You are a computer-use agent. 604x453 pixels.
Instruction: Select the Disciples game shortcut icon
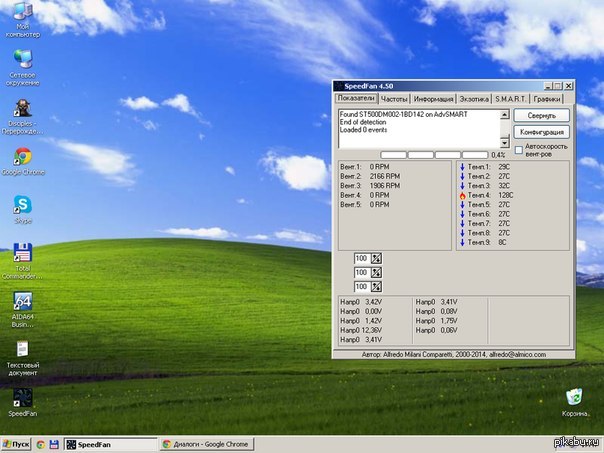(23, 116)
